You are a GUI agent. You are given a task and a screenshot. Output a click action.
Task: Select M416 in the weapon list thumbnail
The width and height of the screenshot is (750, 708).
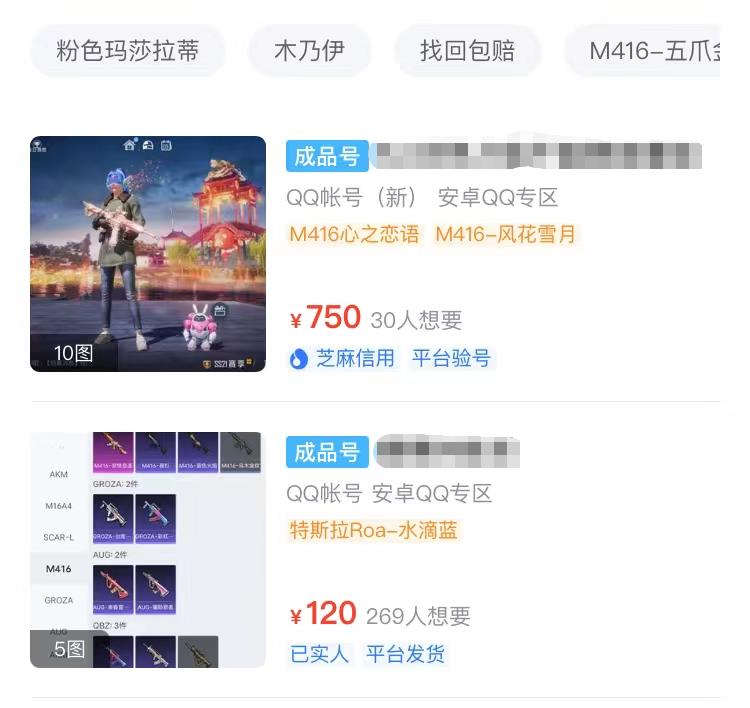pyautogui.click(x=58, y=569)
